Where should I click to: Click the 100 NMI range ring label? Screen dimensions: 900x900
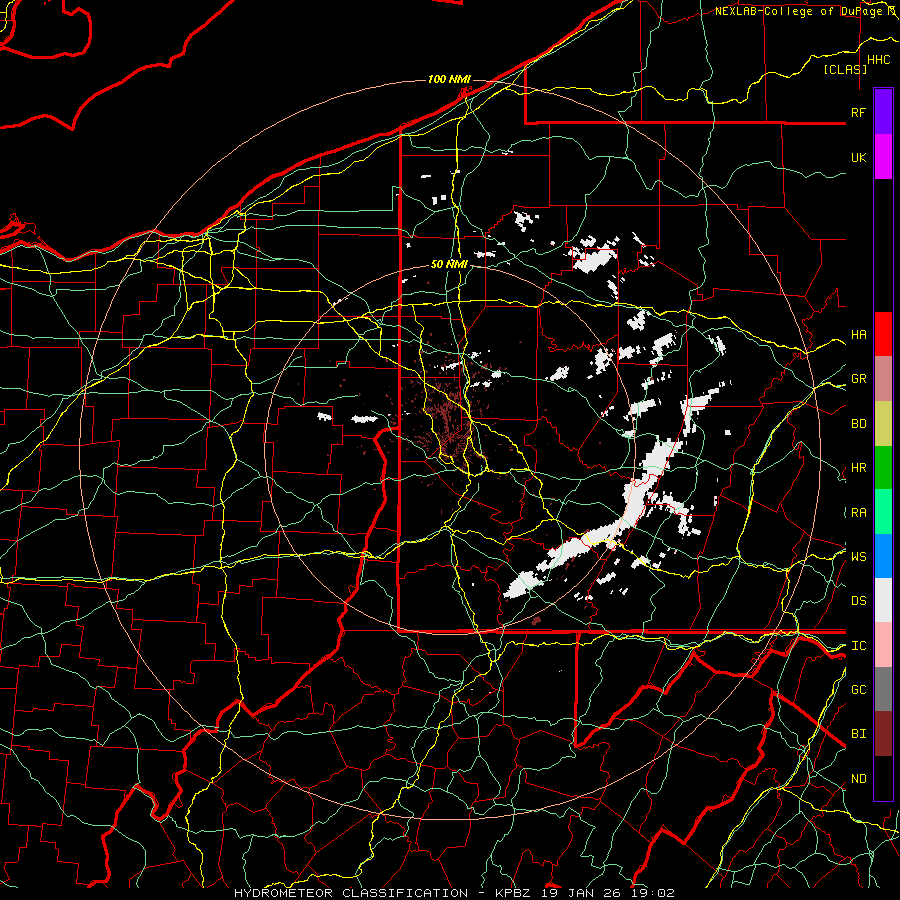coord(449,79)
